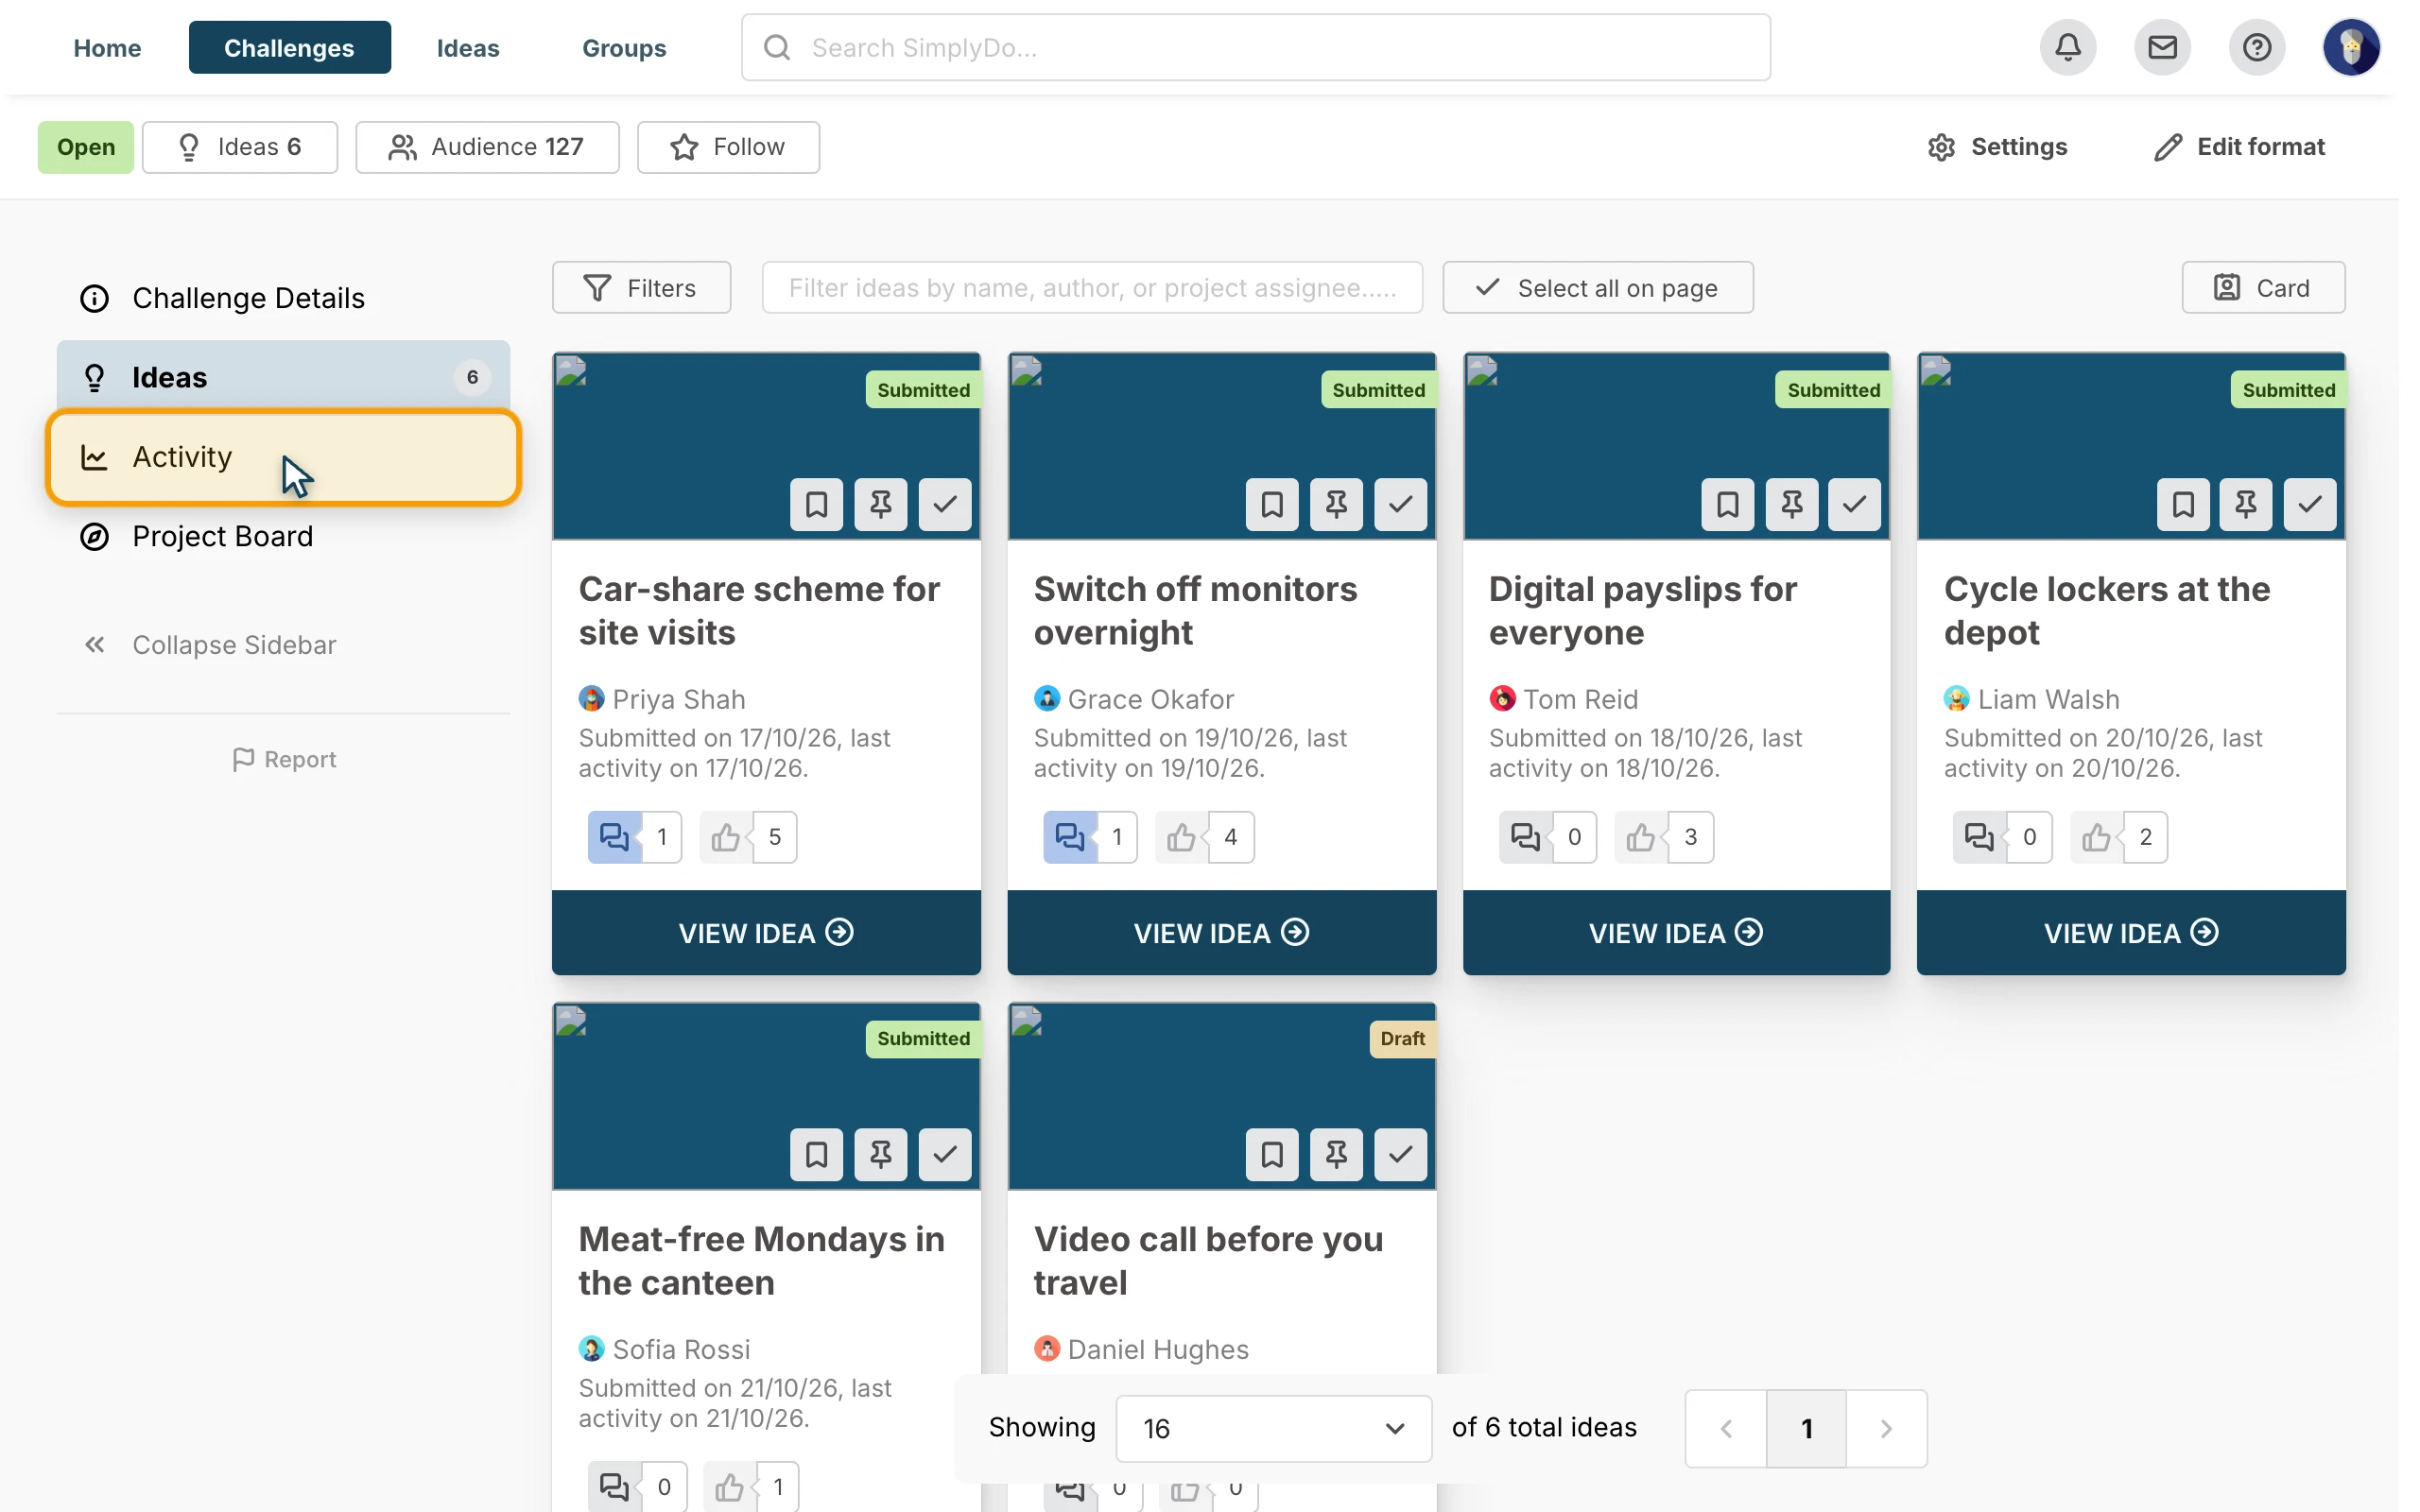Open the messages envelope icon

[x=2162, y=47]
